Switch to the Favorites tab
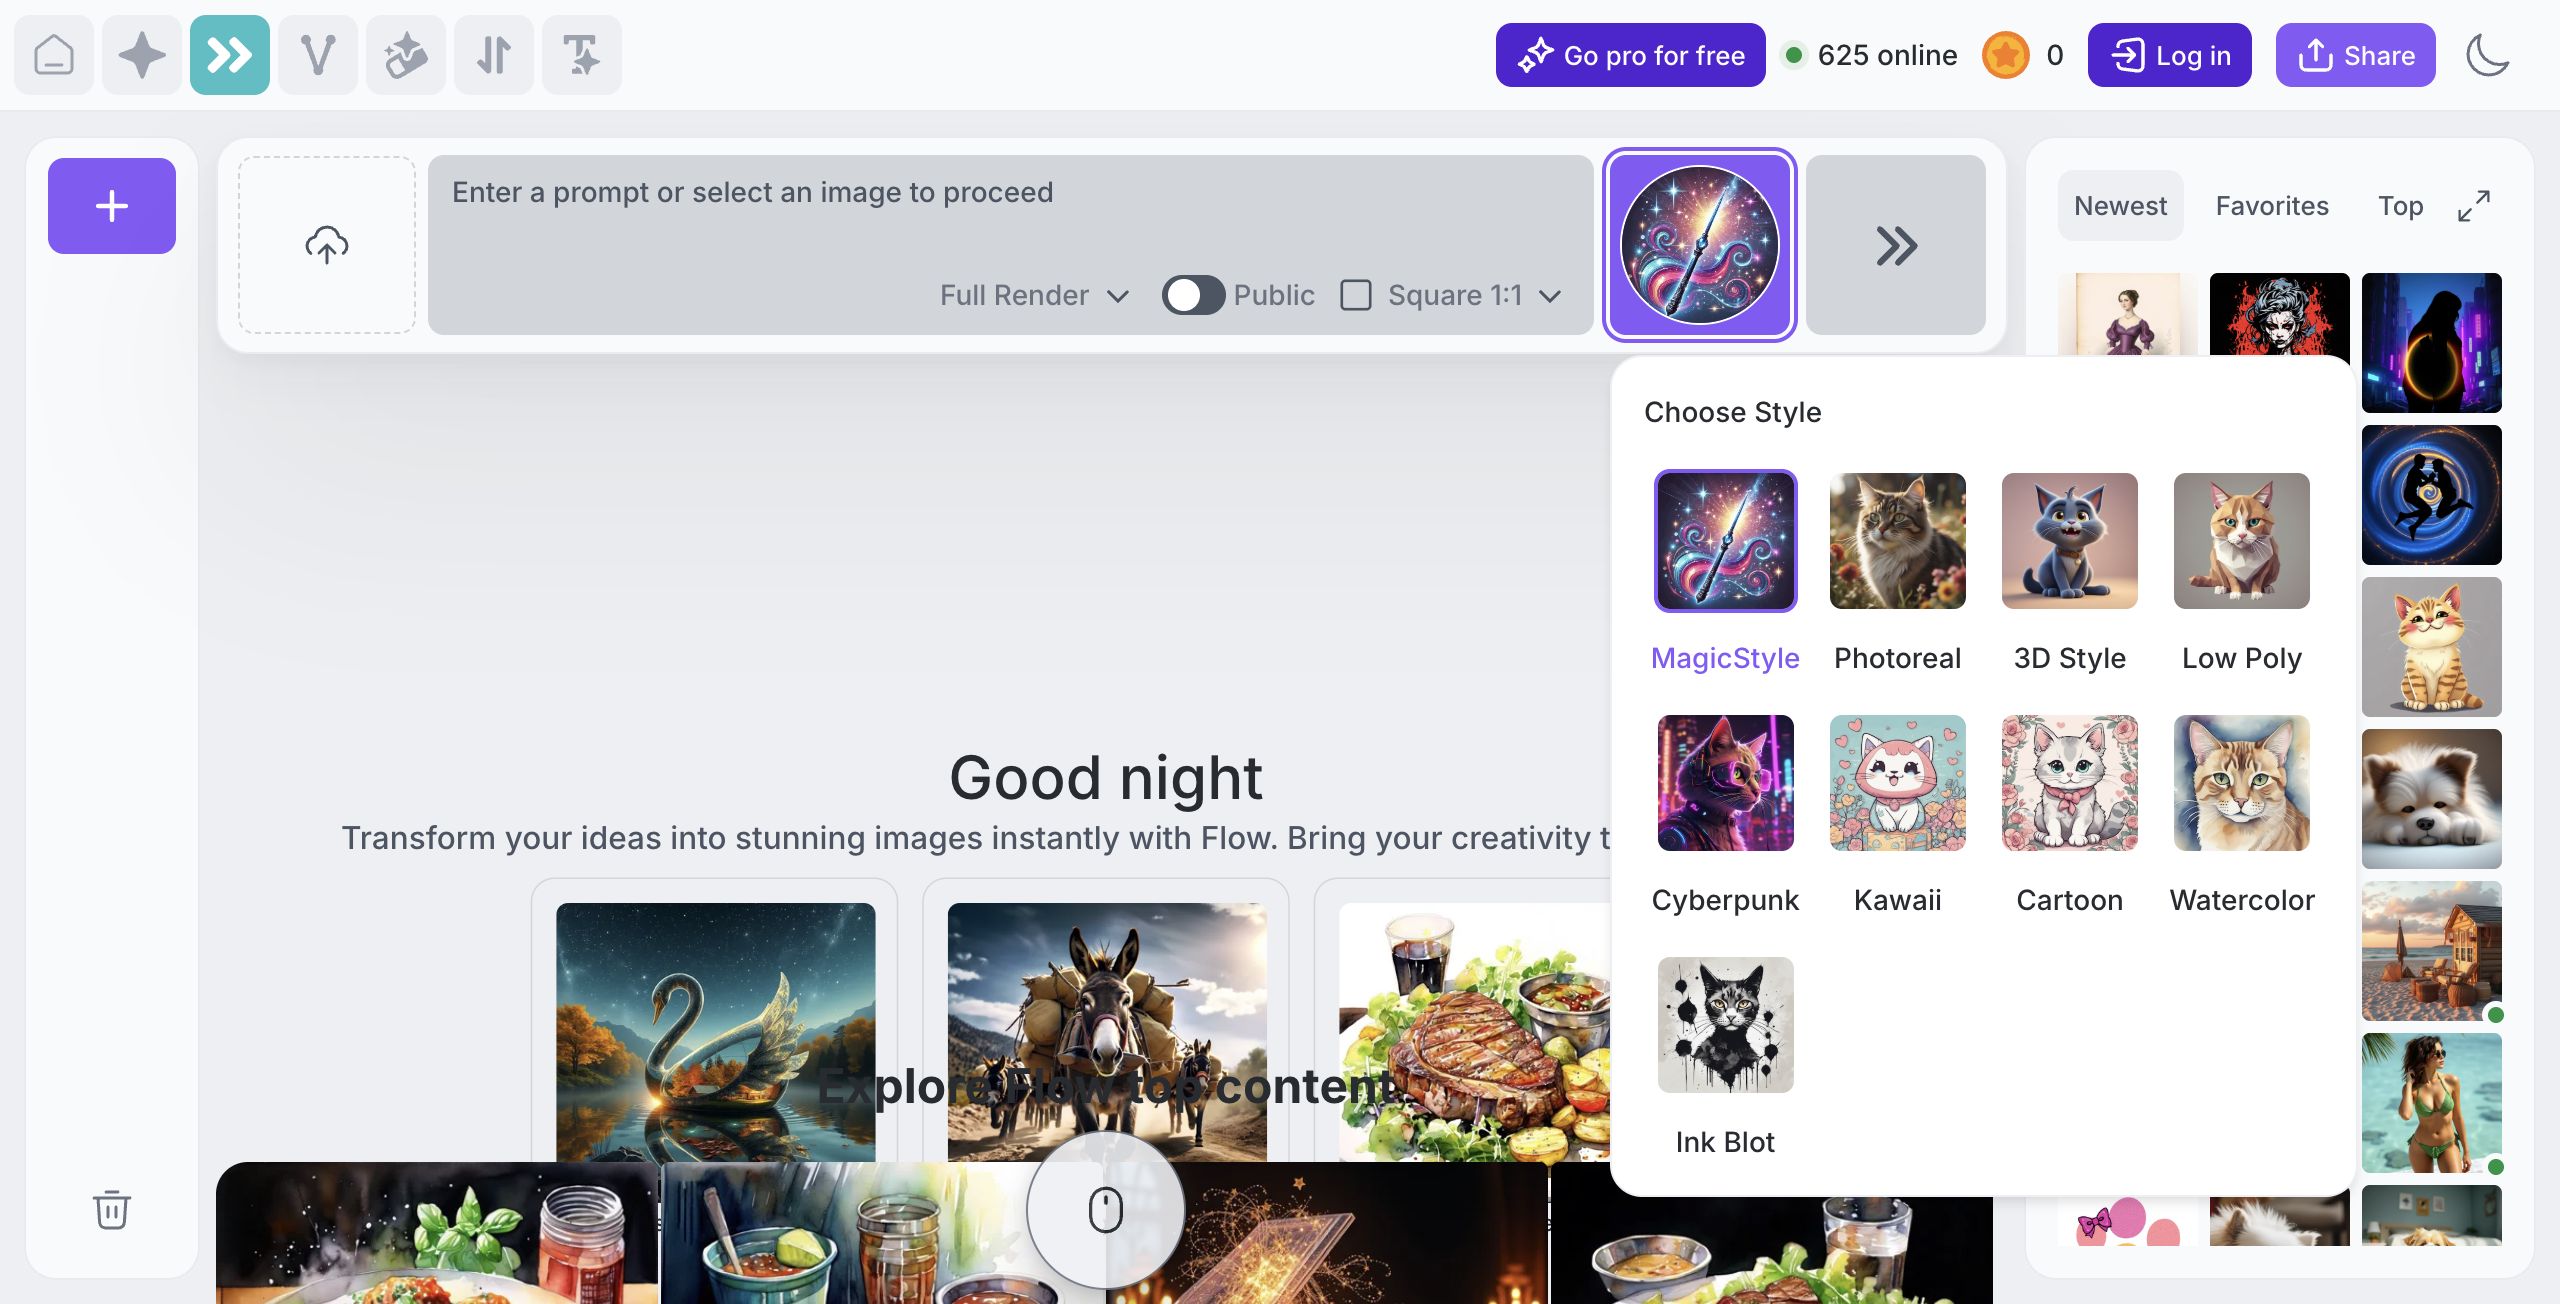Viewport: 2560px width, 1304px height. point(2272,206)
